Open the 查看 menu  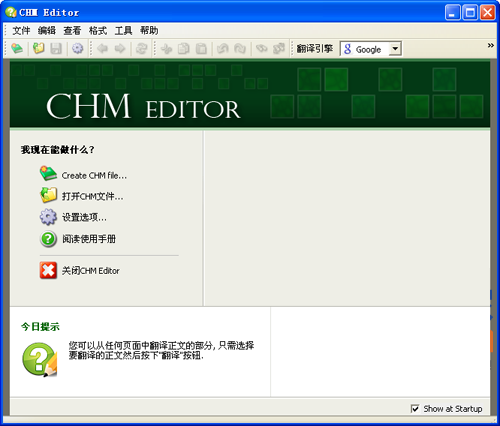pyautogui.click(x=72, y=31)
